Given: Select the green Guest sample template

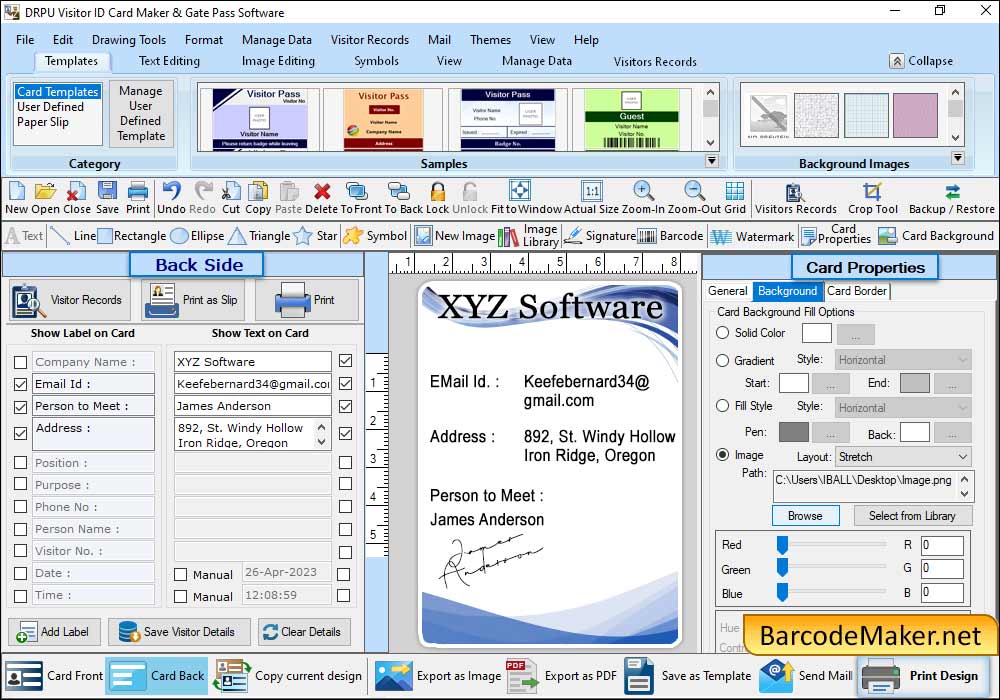Looking at the screenshot, I should click(x=631, y=119).
